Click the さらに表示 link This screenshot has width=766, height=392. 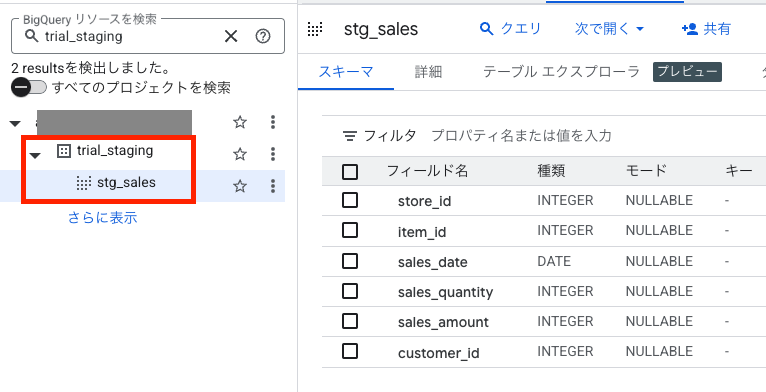[103, 218]
